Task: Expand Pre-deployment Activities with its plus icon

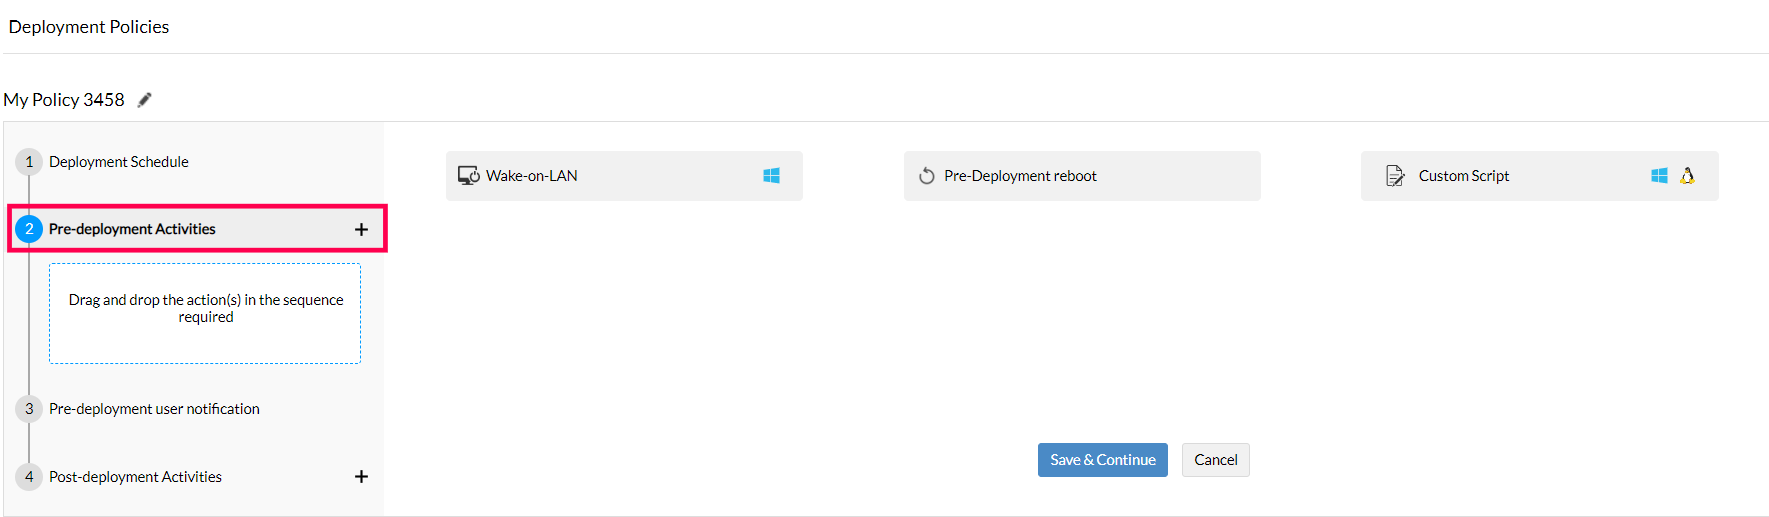Action: pos(361,229)
